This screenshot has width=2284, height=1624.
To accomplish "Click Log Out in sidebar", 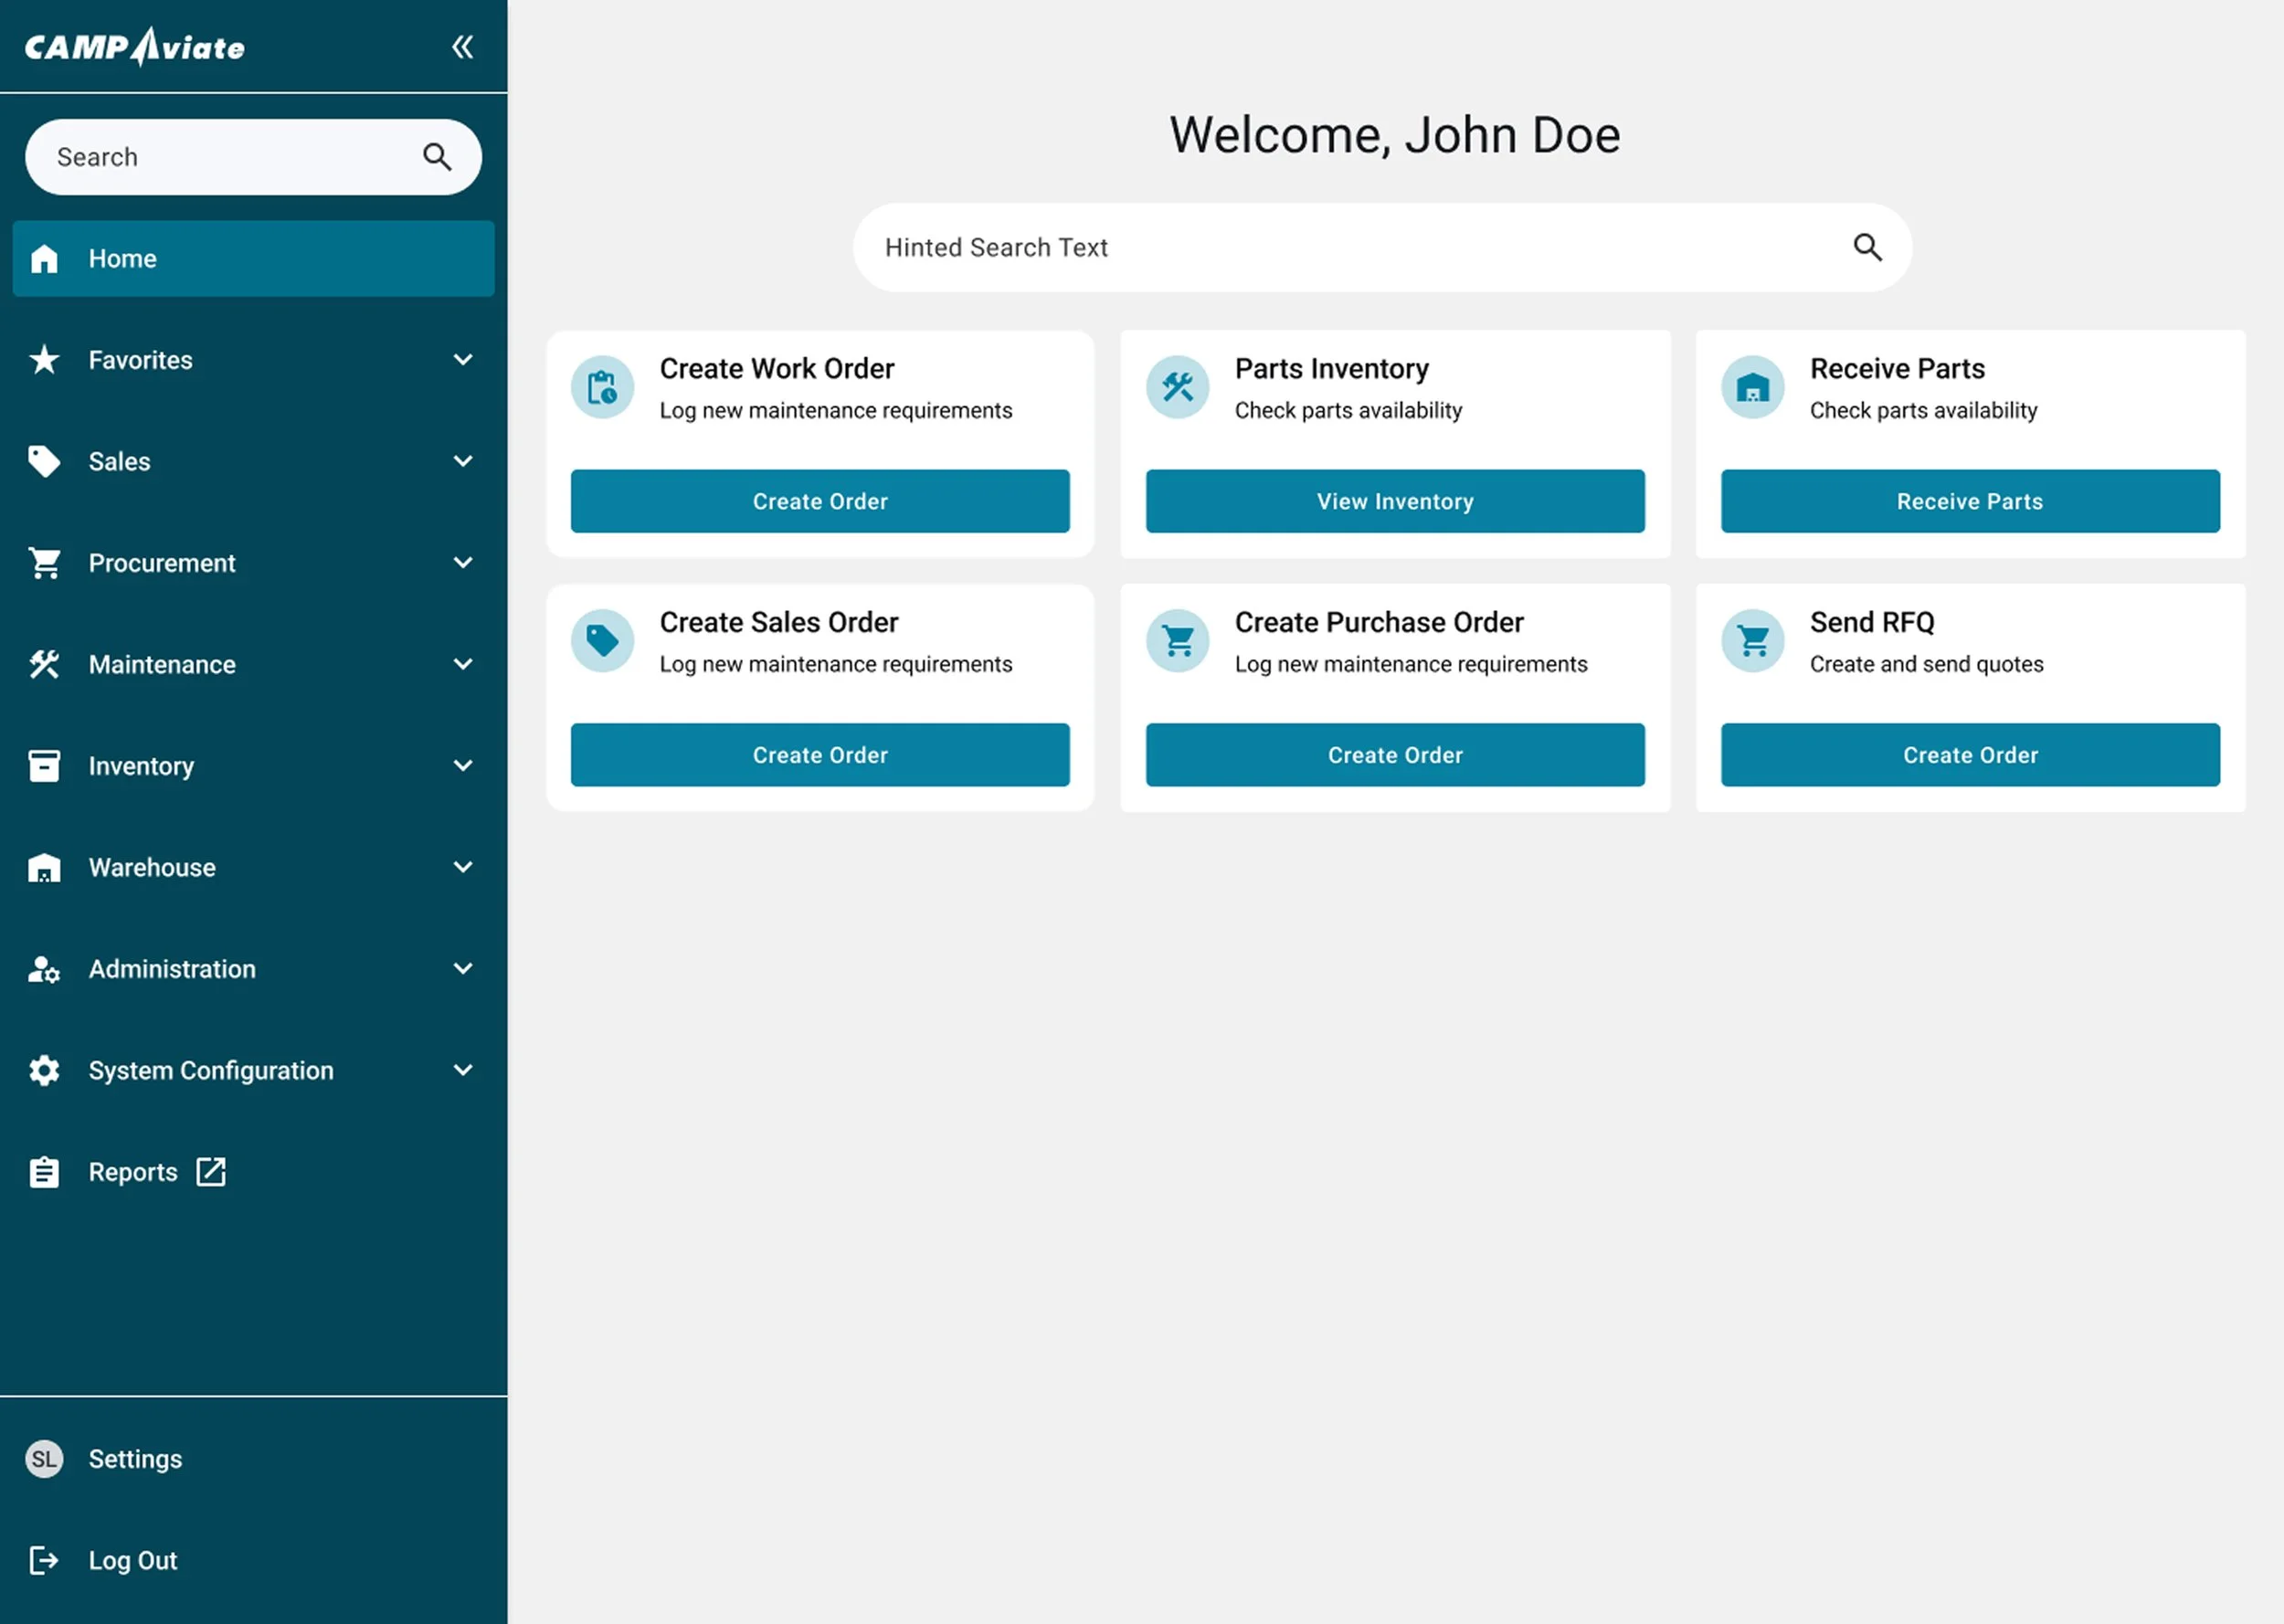I will (x=132, y=1560).
